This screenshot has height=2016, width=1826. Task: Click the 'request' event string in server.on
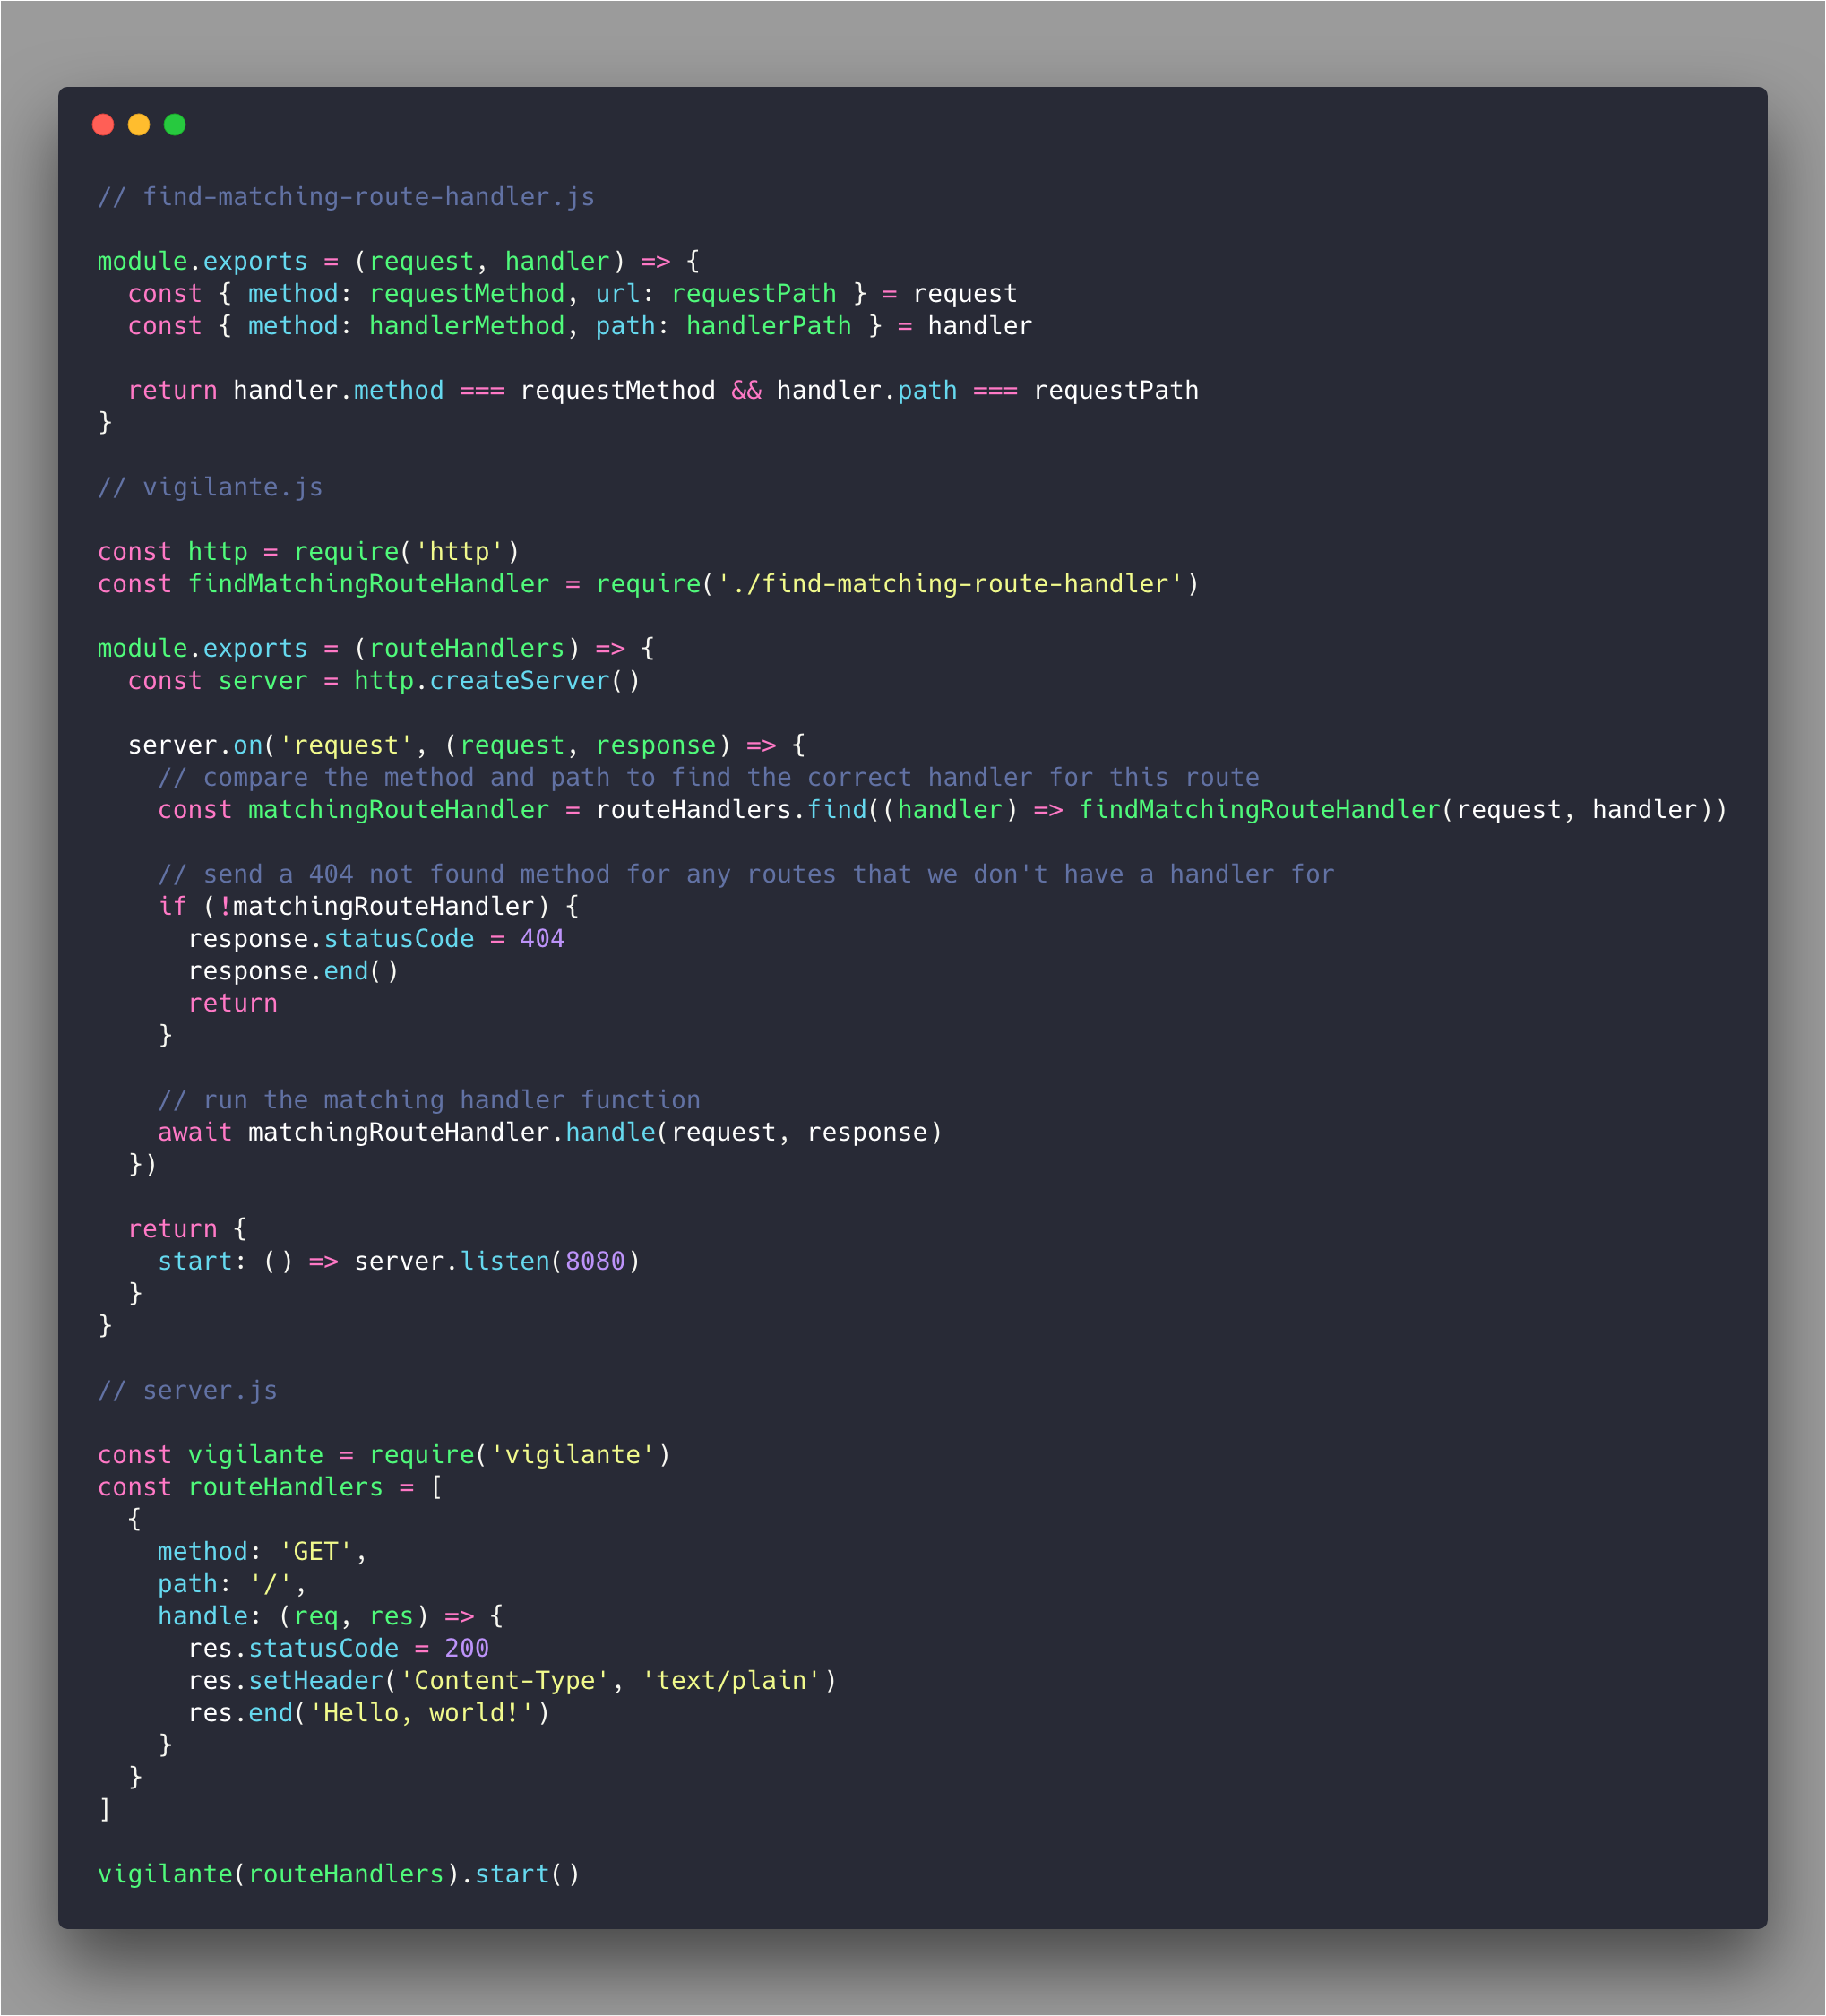tap(346, 746)
